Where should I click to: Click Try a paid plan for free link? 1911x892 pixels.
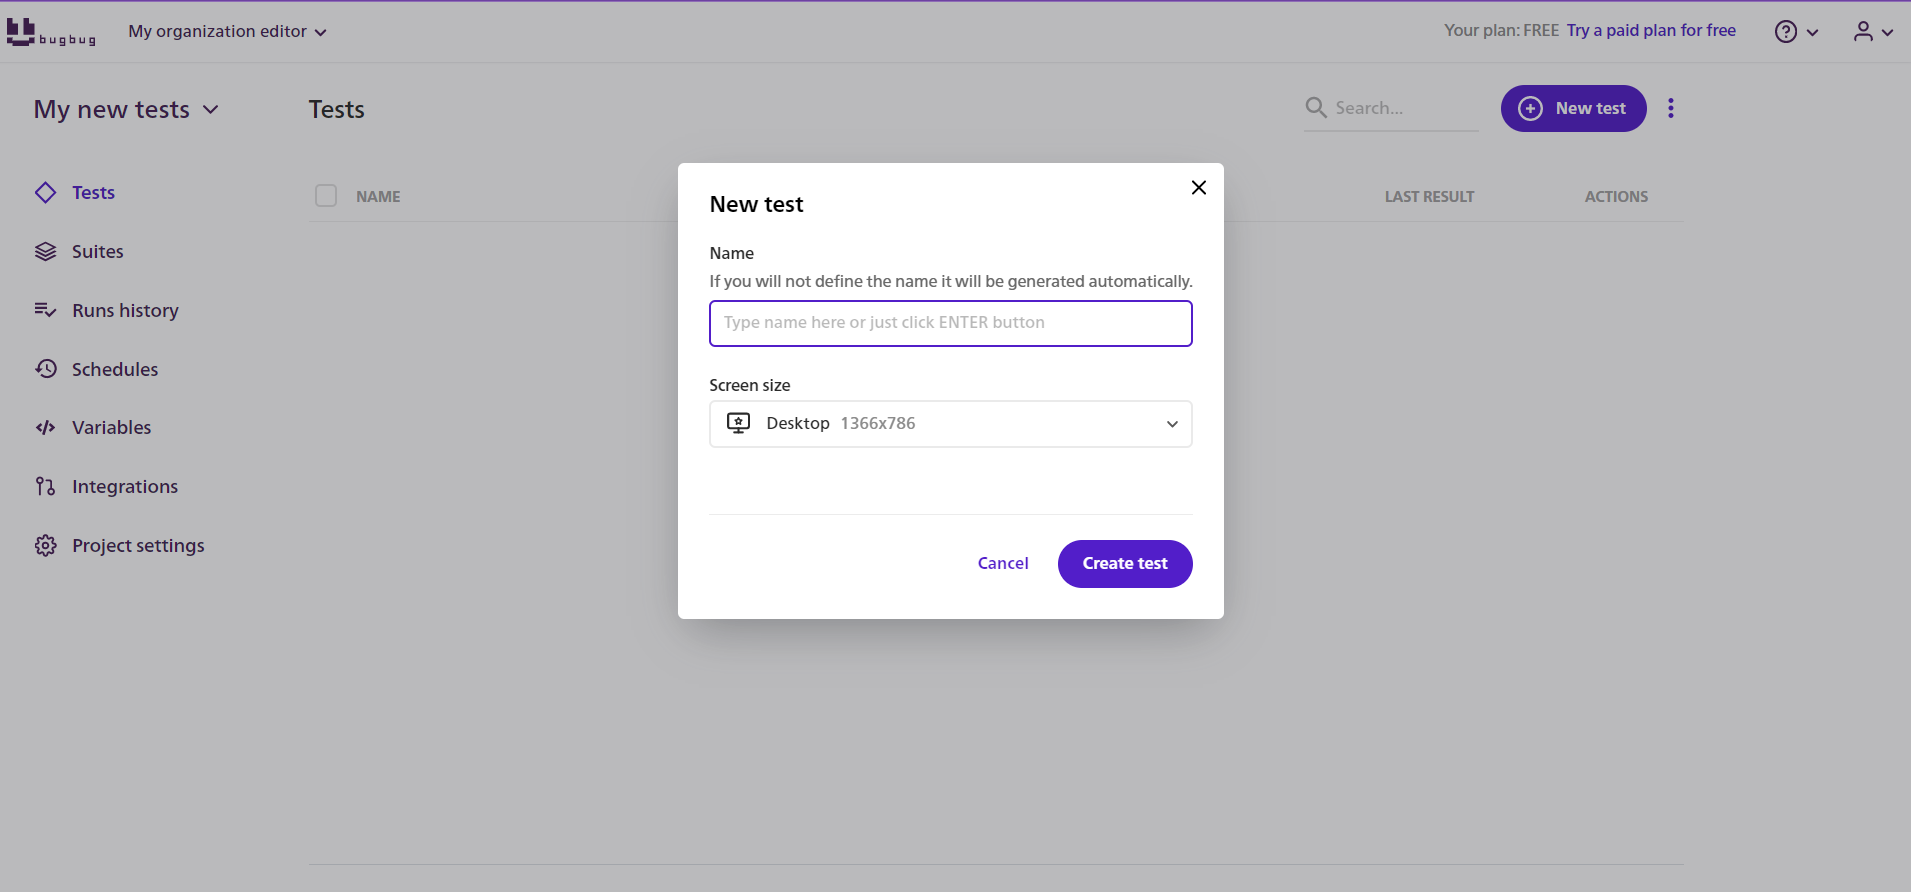[1650, 31]
